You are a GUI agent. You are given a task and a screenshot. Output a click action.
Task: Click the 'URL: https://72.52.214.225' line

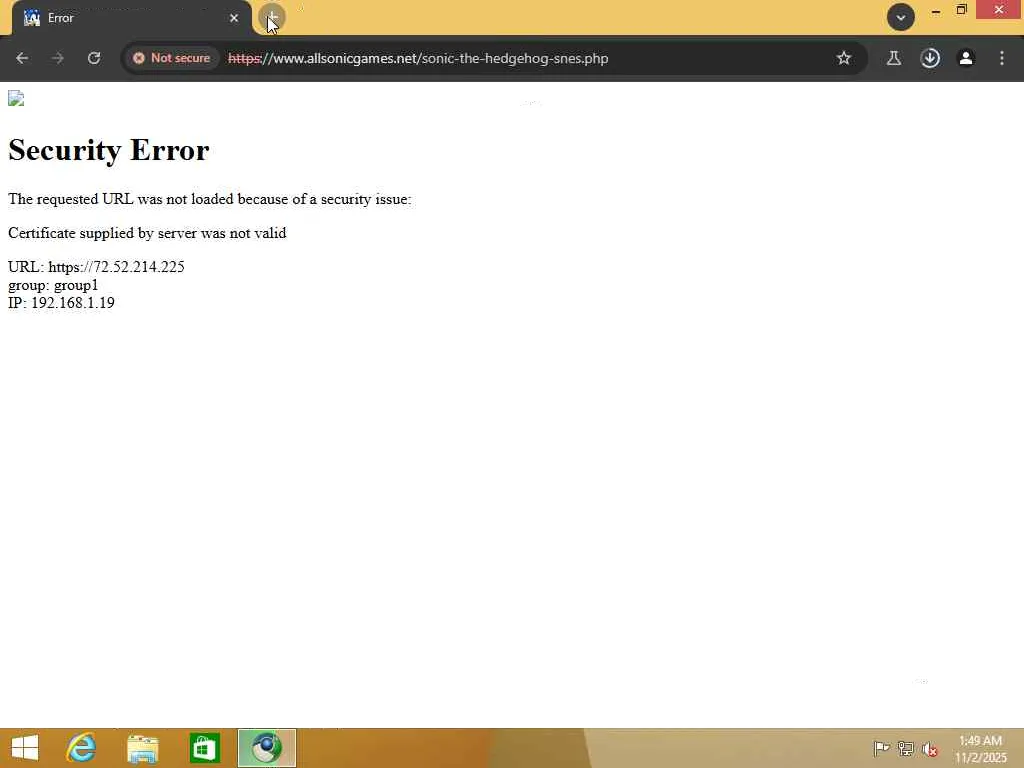click(x=96, y=267)
